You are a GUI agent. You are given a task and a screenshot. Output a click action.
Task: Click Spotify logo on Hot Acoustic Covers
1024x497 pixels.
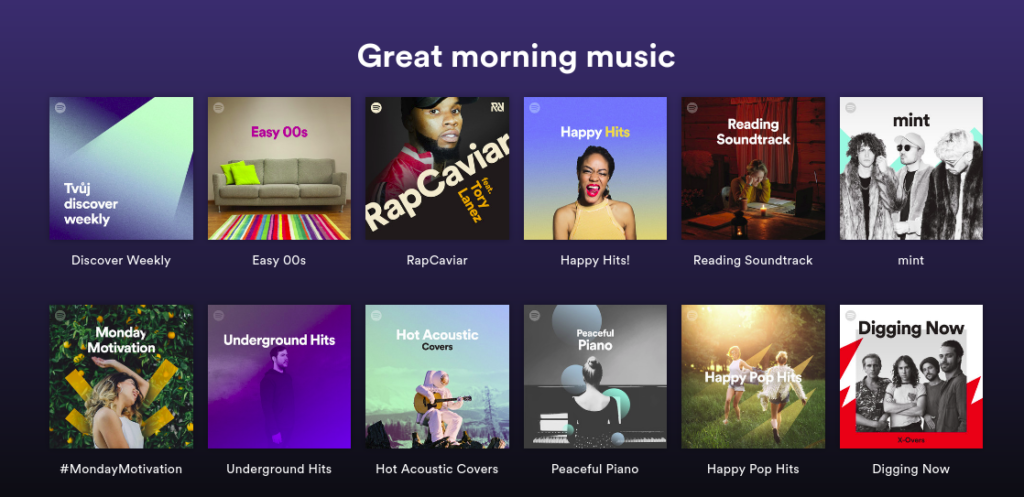[376, 315]
